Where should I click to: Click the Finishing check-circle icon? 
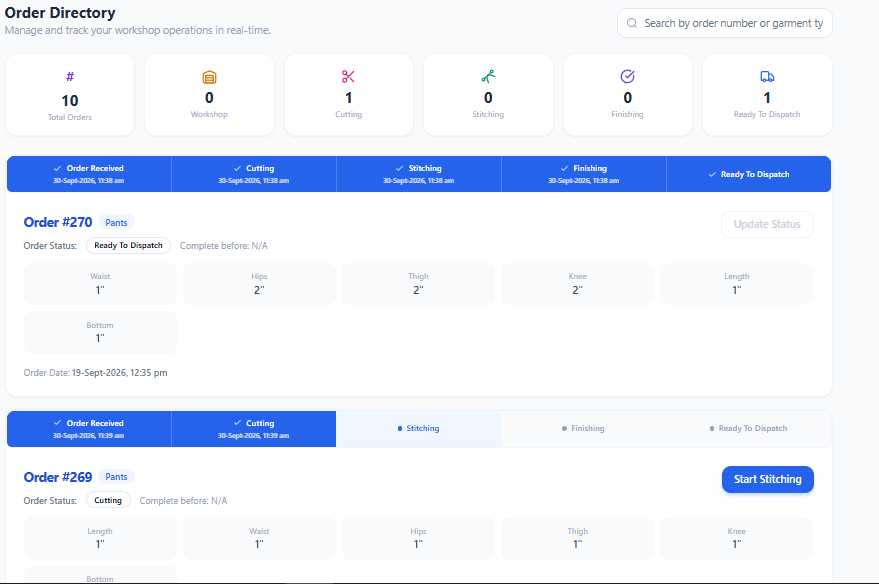pos(627,76)
